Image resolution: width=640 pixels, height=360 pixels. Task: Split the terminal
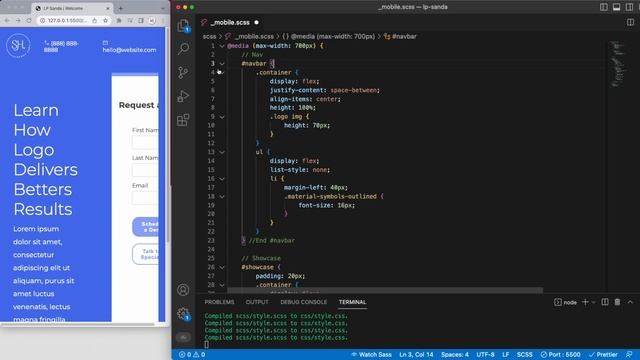click(x=605, y=302)
